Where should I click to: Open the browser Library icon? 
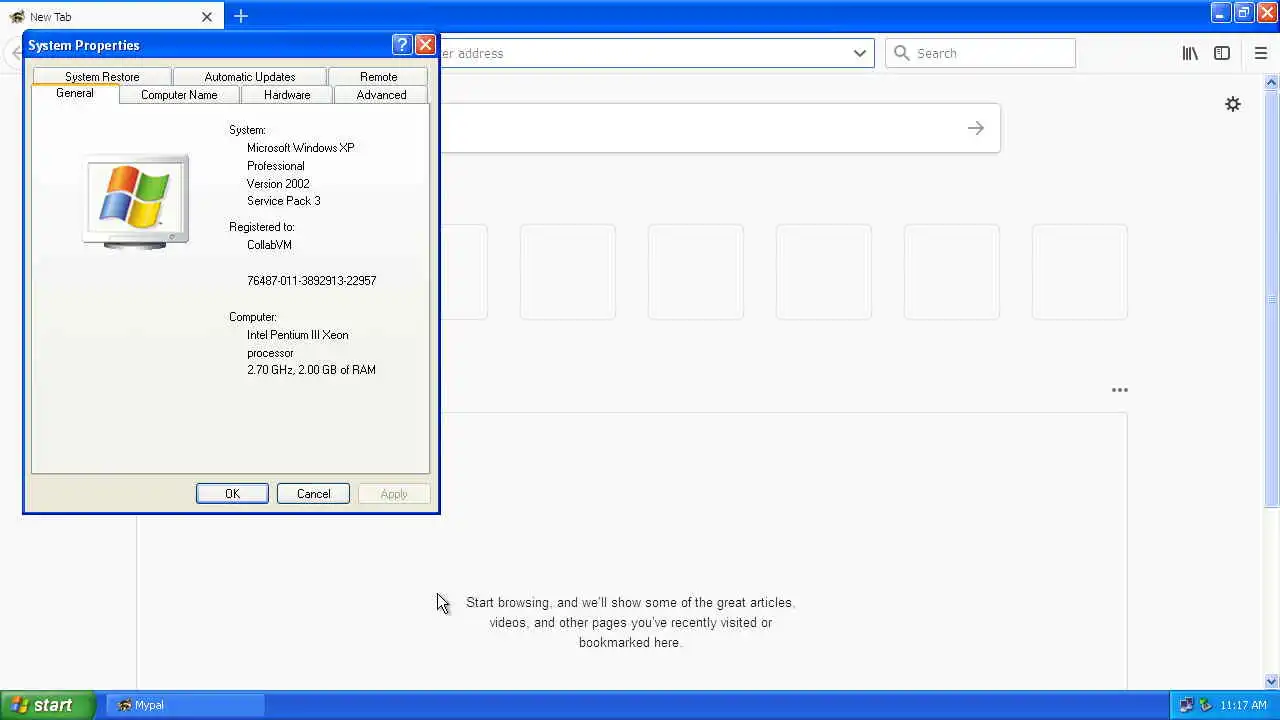(1190, 53)
